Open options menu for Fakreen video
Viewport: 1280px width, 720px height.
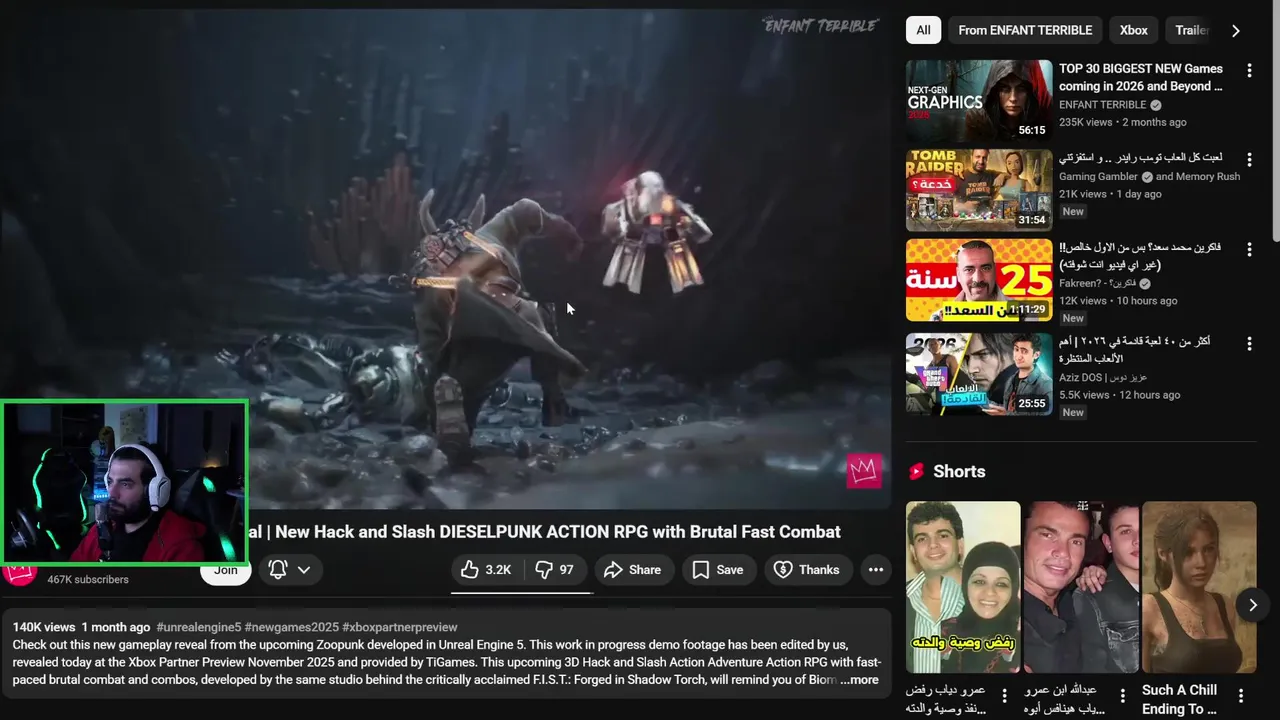point(1249,249)
